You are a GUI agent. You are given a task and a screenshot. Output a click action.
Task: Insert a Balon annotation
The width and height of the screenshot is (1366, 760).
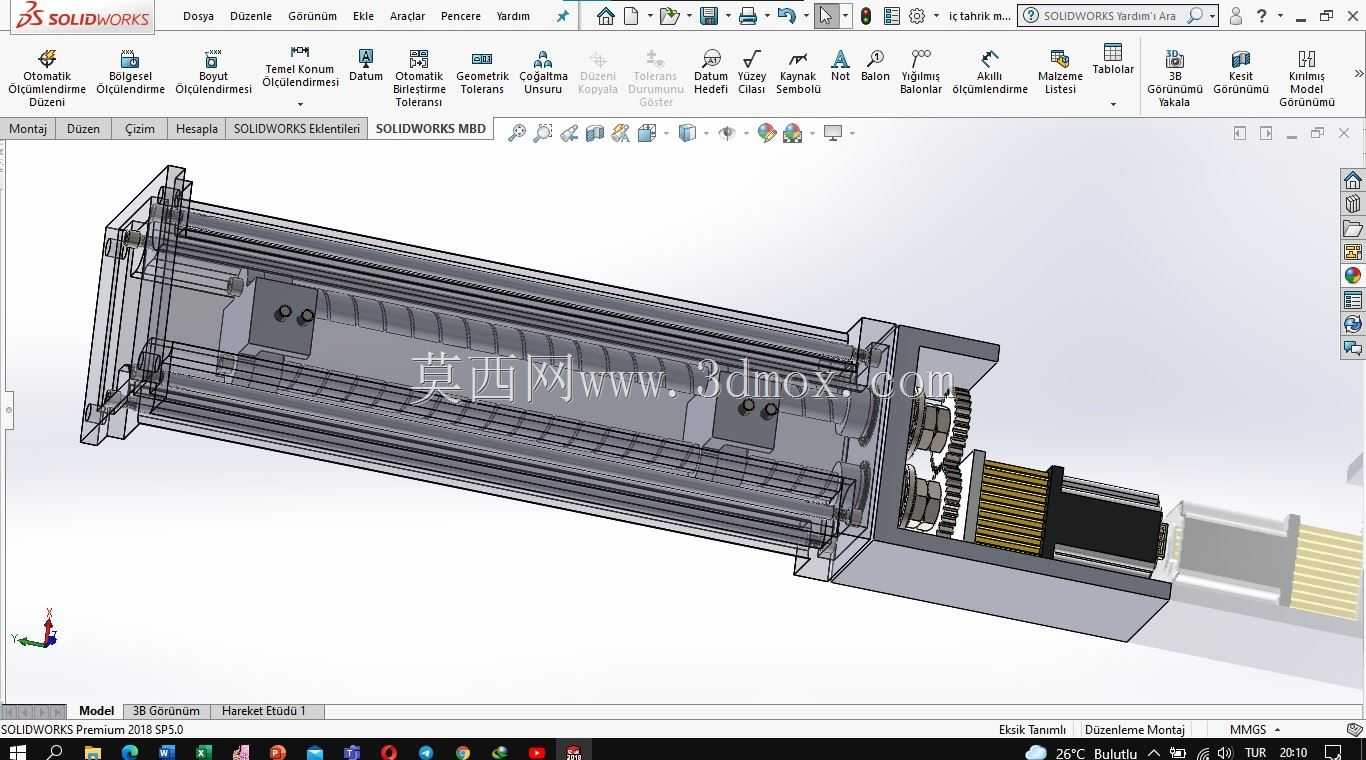pos(875,66)
